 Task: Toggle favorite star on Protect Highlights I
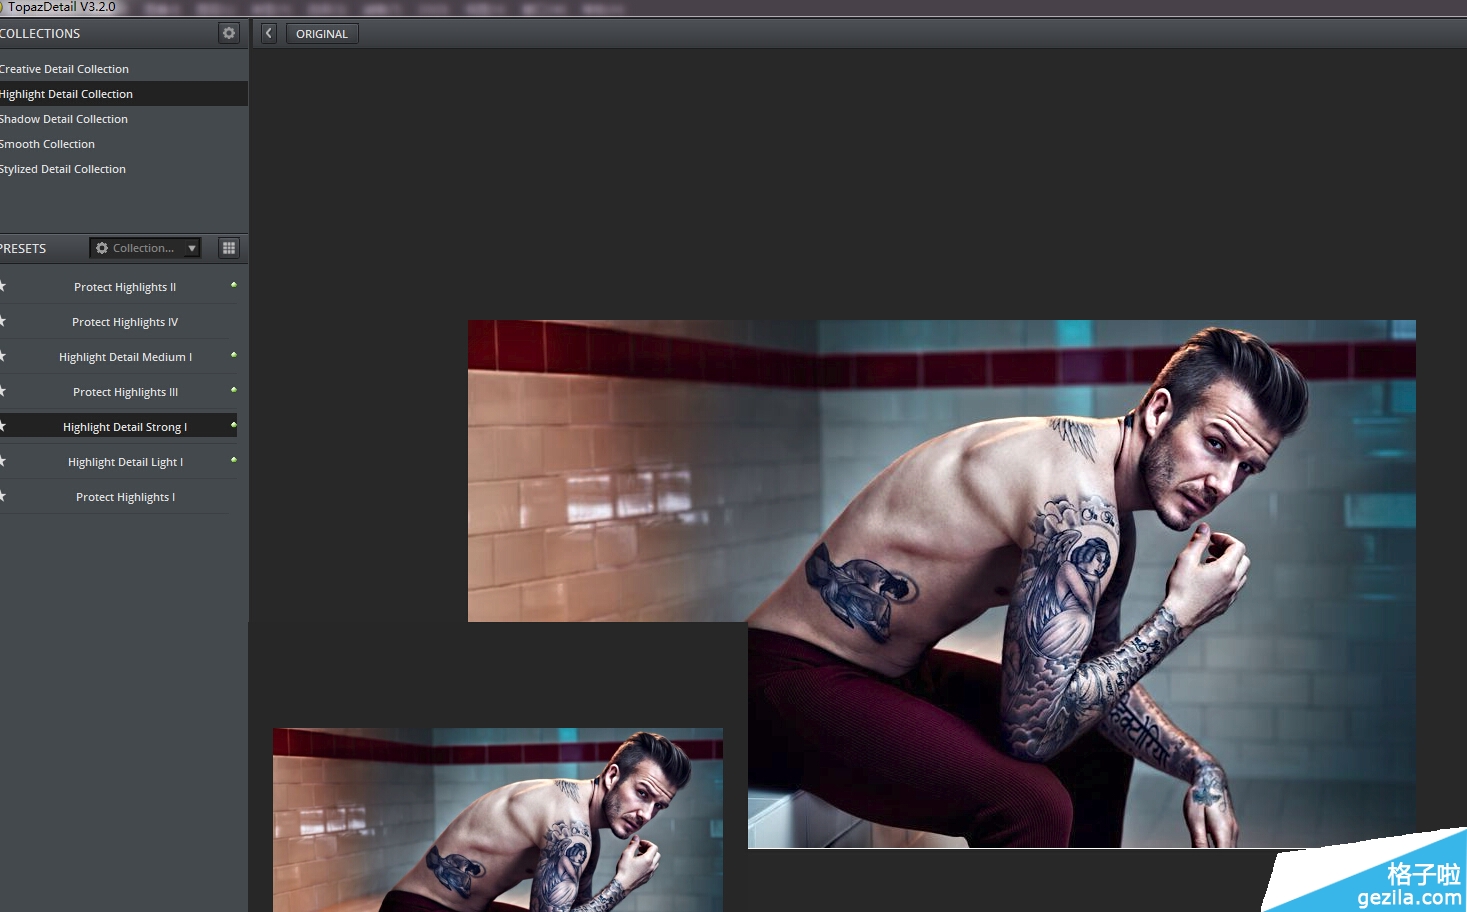coord(3,496)
